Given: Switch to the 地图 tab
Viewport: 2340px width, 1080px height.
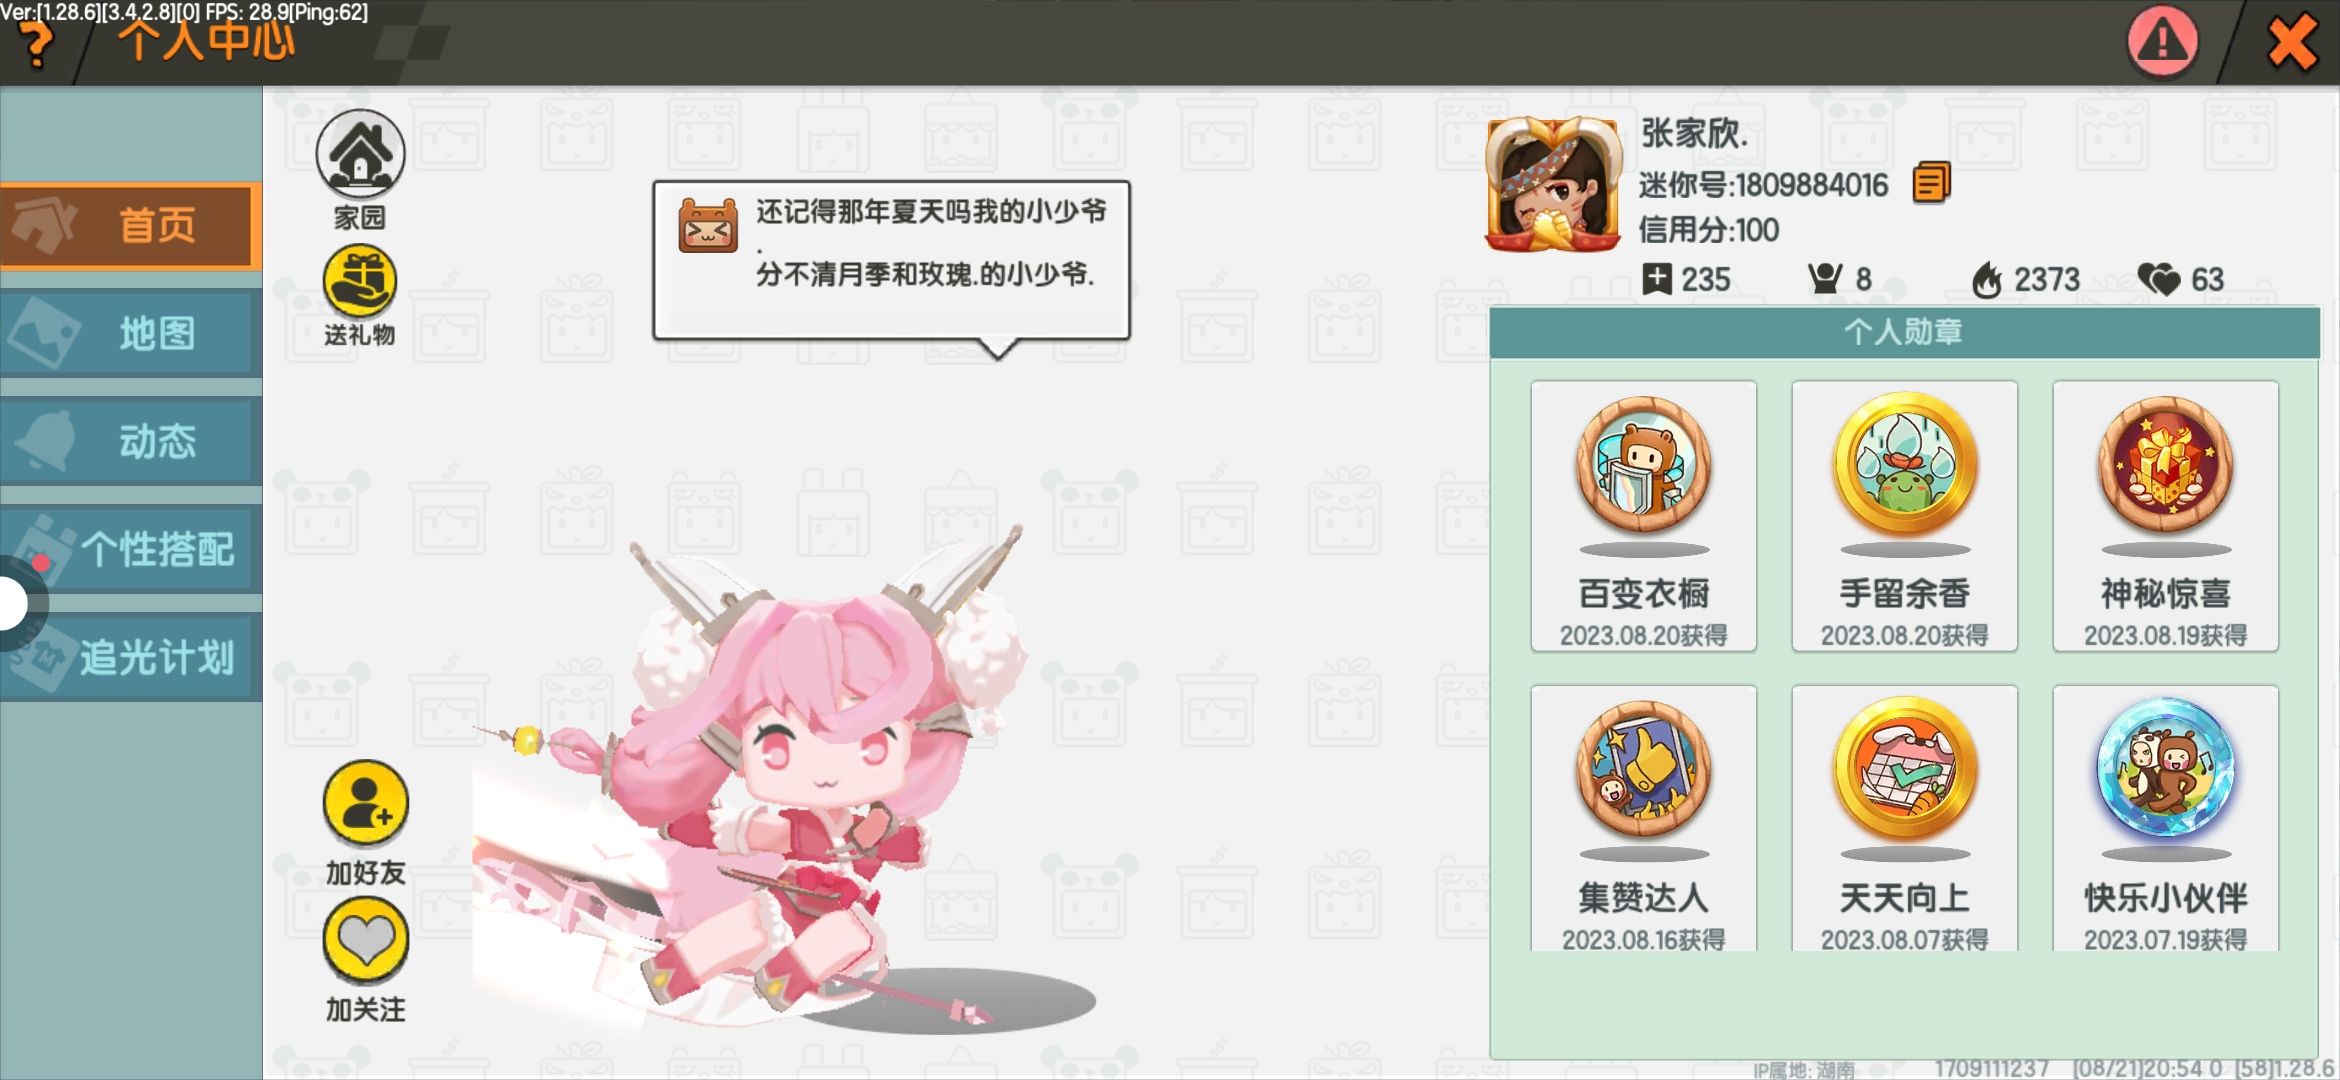Looking at the screenshot, I should click(131, 334).
